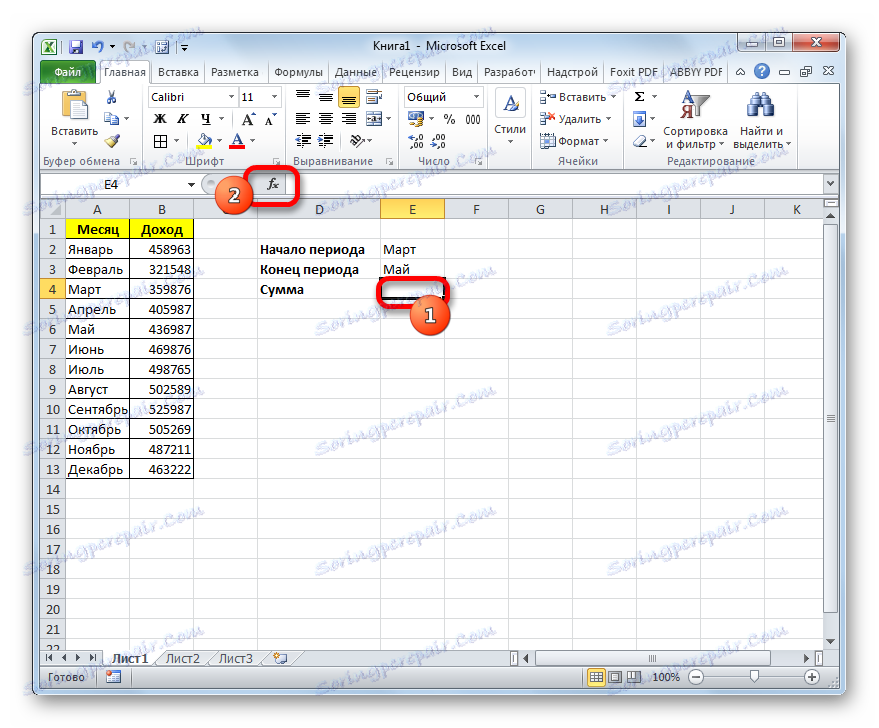Click the Microsoft Excel Help question icon
This screenshot has width=879, height=728.
(762, 71)
